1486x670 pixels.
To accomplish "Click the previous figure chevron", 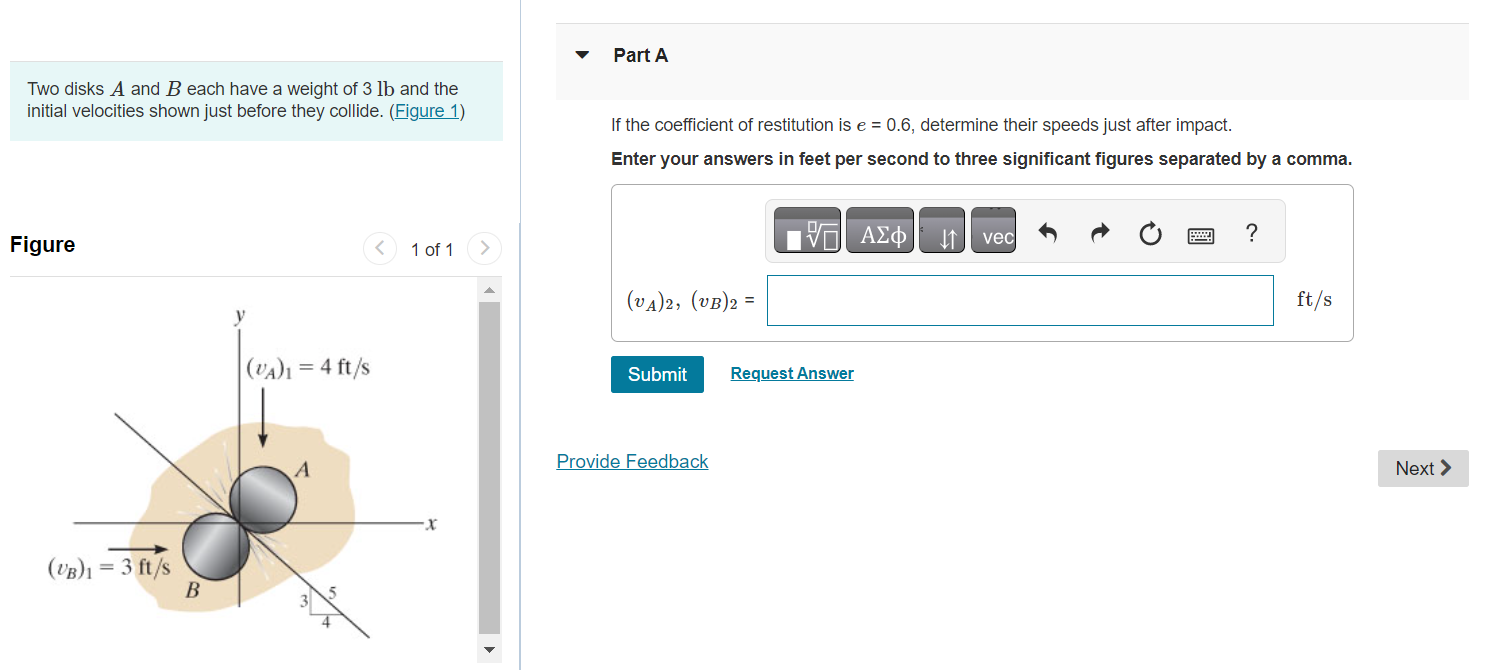I will pyautogui.click(x=379, y=248).
